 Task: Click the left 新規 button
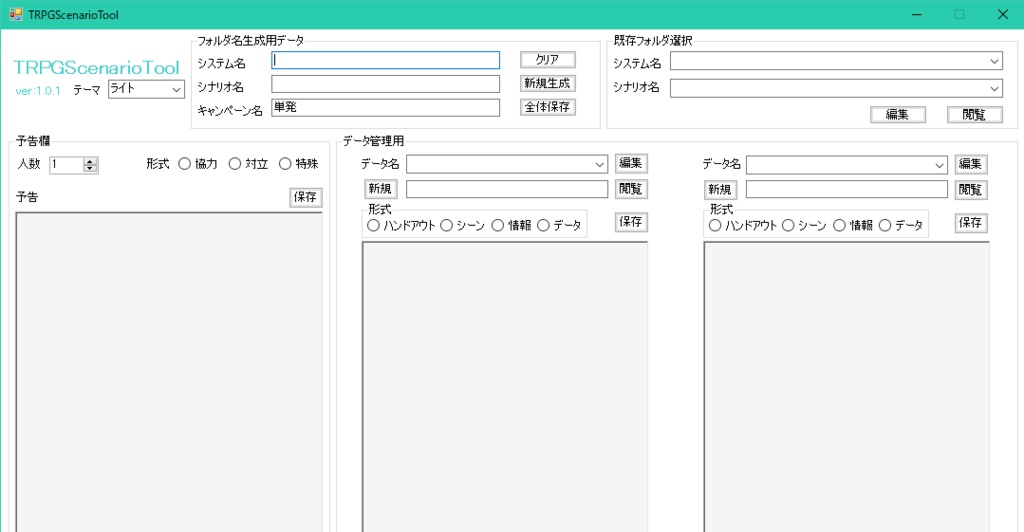pyautogui.click(x=380, y=189)
